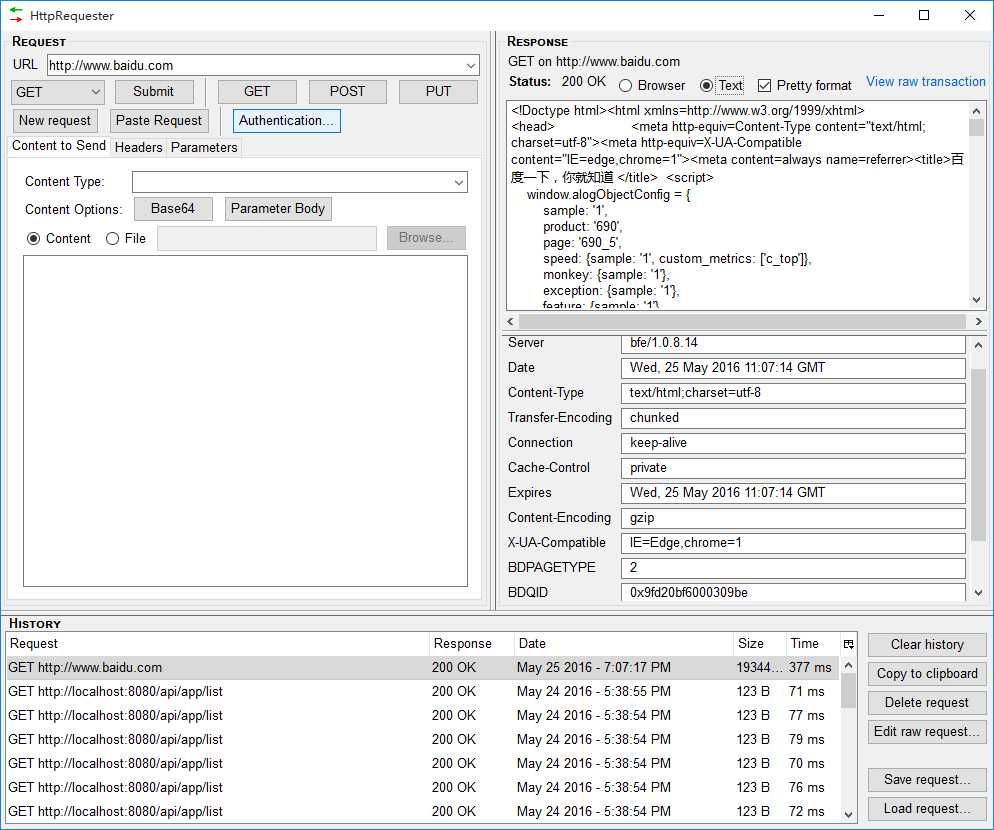Send request with the POST button
994x830 pixels.
pyautogui.click(x=347, y=91)
